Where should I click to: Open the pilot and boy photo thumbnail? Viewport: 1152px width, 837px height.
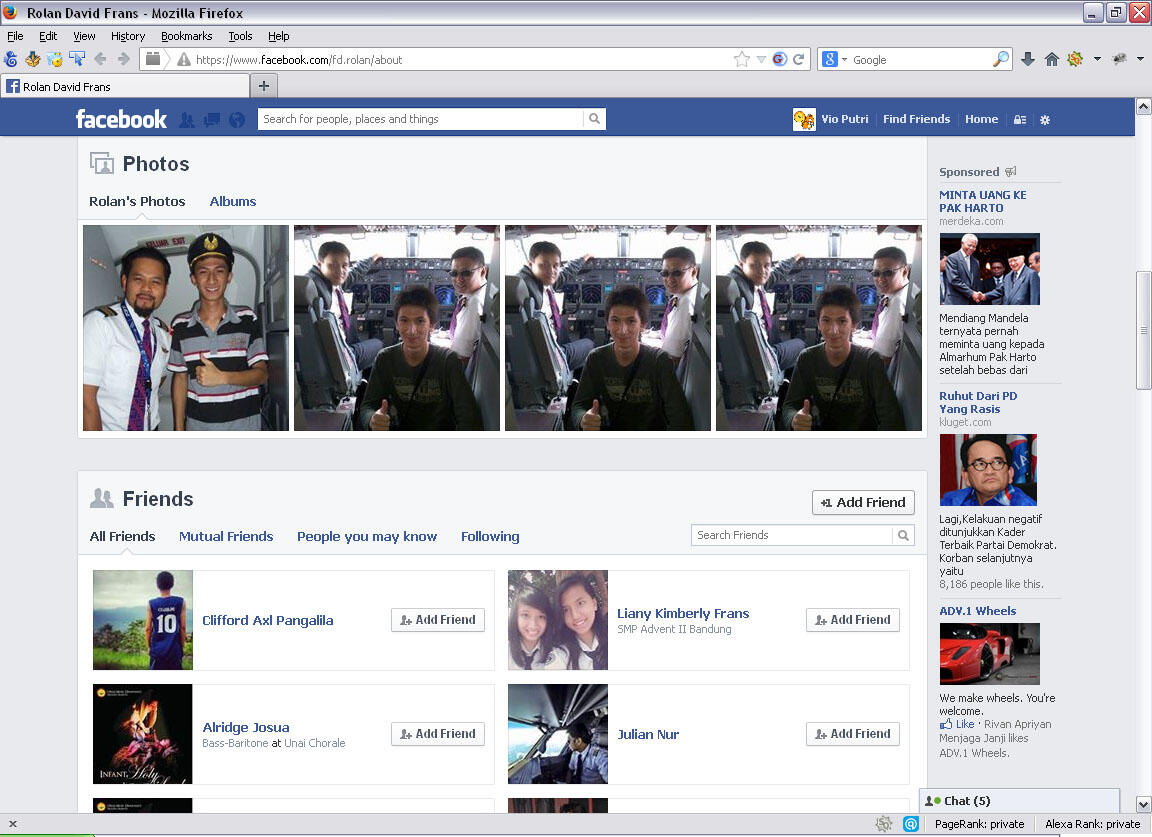click(x=186, y=328)
